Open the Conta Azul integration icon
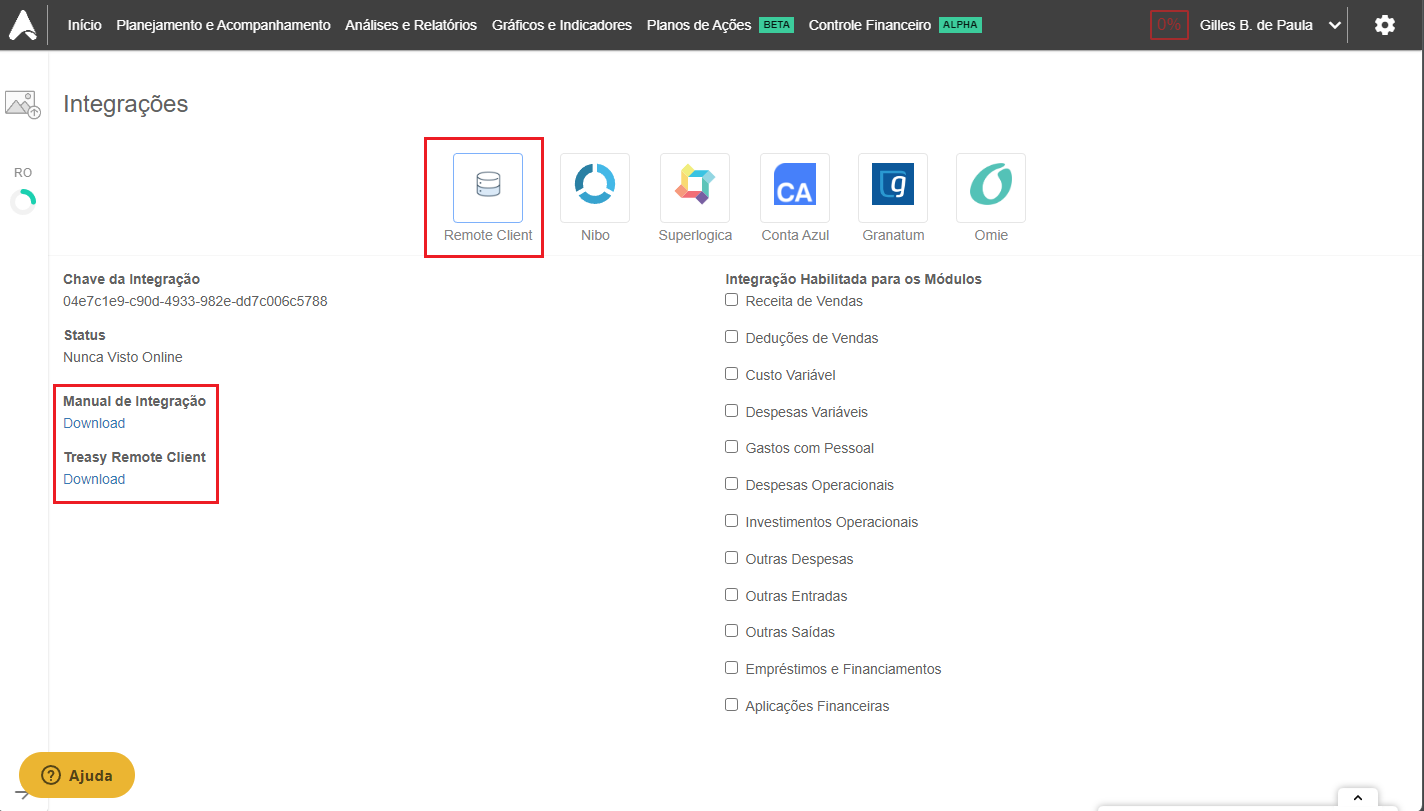 [795, 188]
